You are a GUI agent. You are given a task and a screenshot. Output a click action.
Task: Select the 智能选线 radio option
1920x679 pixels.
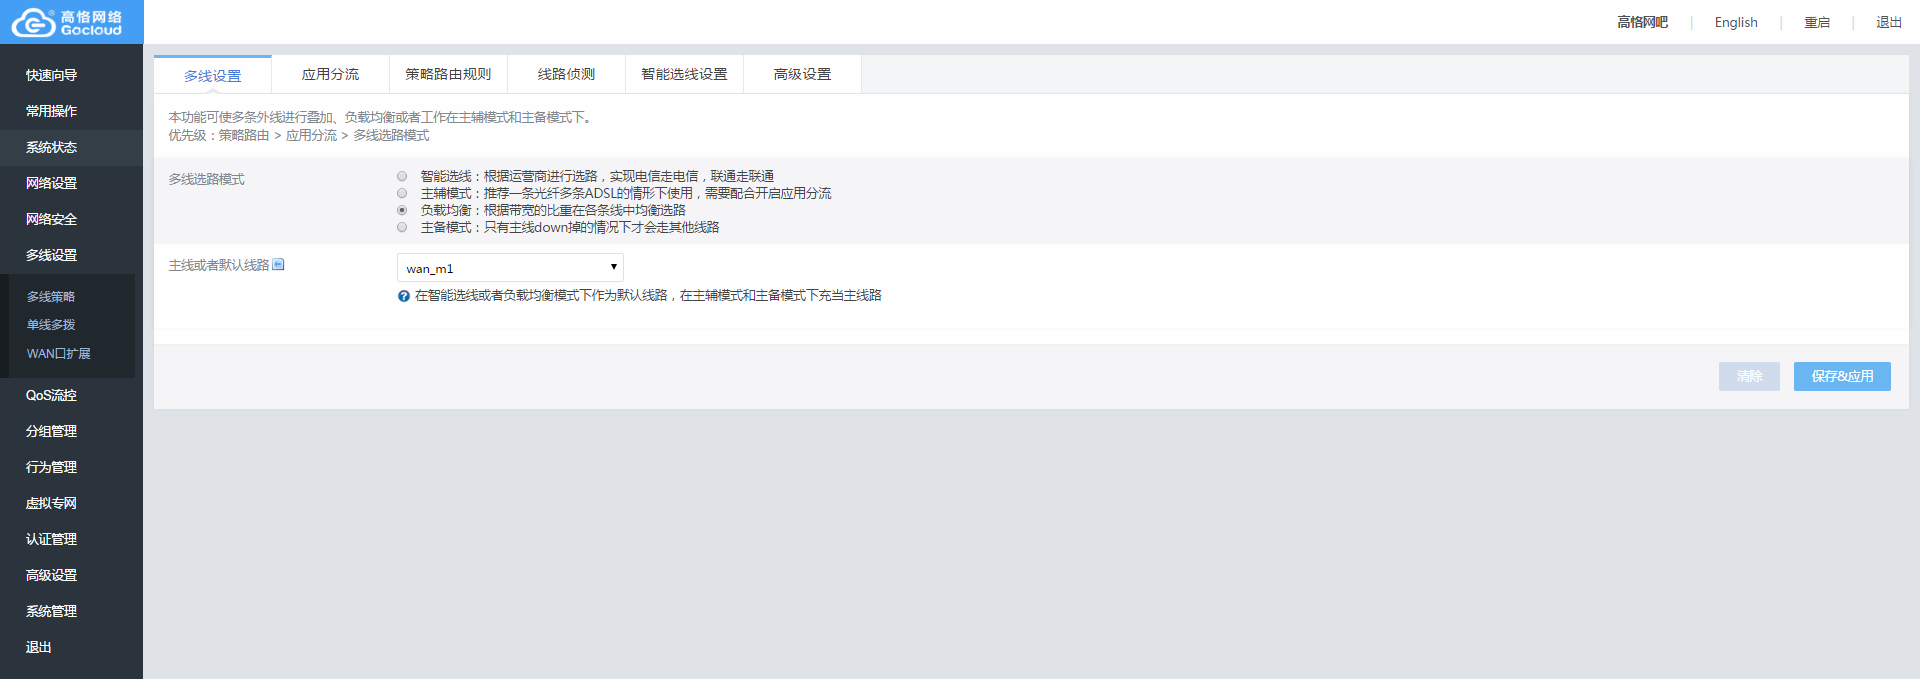[x=402, y=176]
